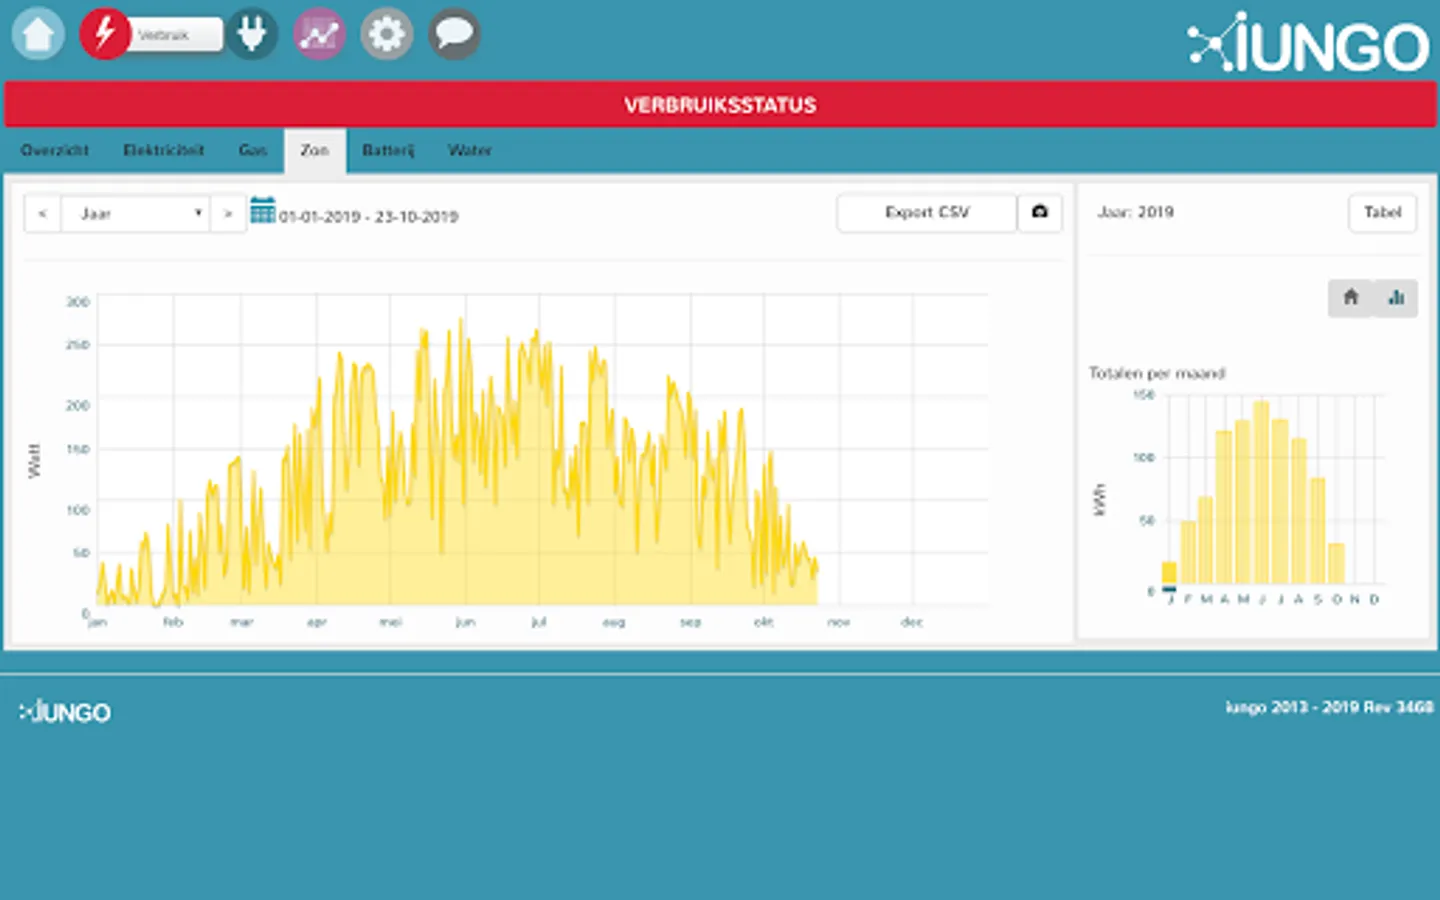
Task: Click the Export CSV button
Action: click(x=927, y=212)
